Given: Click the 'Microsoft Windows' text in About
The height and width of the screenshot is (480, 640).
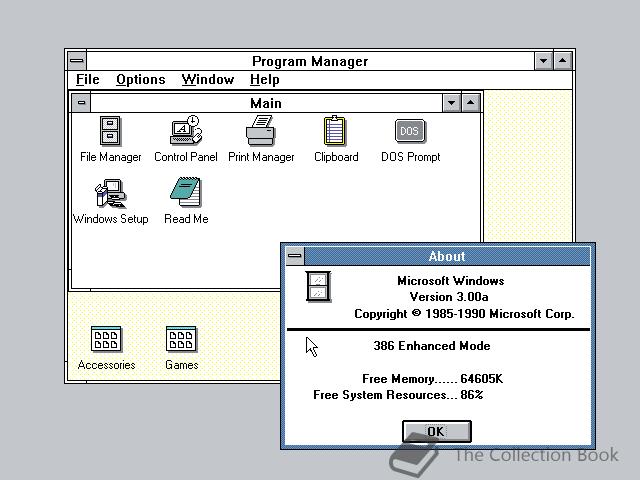Looking at the screenshot, I should [451, 281].
